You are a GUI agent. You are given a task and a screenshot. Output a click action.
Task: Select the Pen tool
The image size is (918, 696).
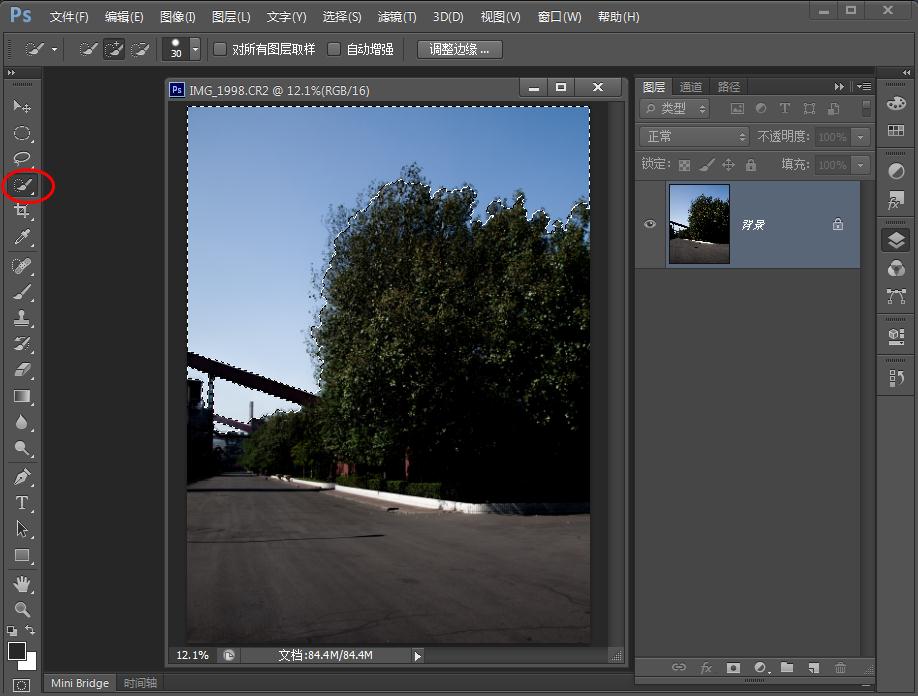[22, 477]
